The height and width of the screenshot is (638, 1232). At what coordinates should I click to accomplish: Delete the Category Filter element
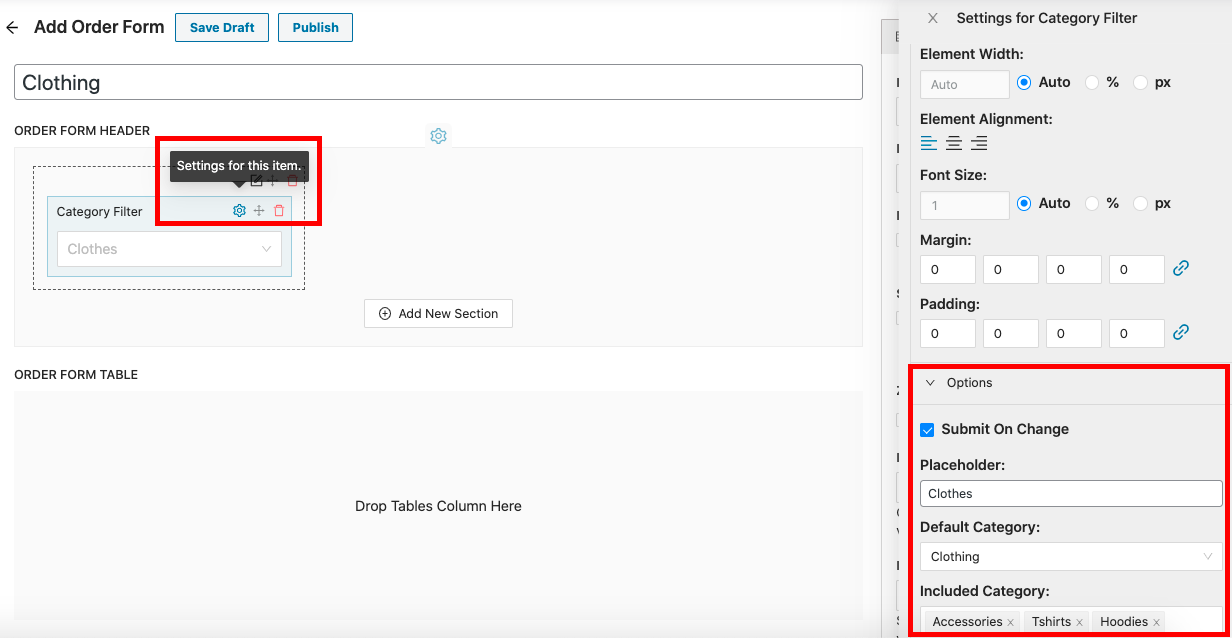[x=279, y=211]
